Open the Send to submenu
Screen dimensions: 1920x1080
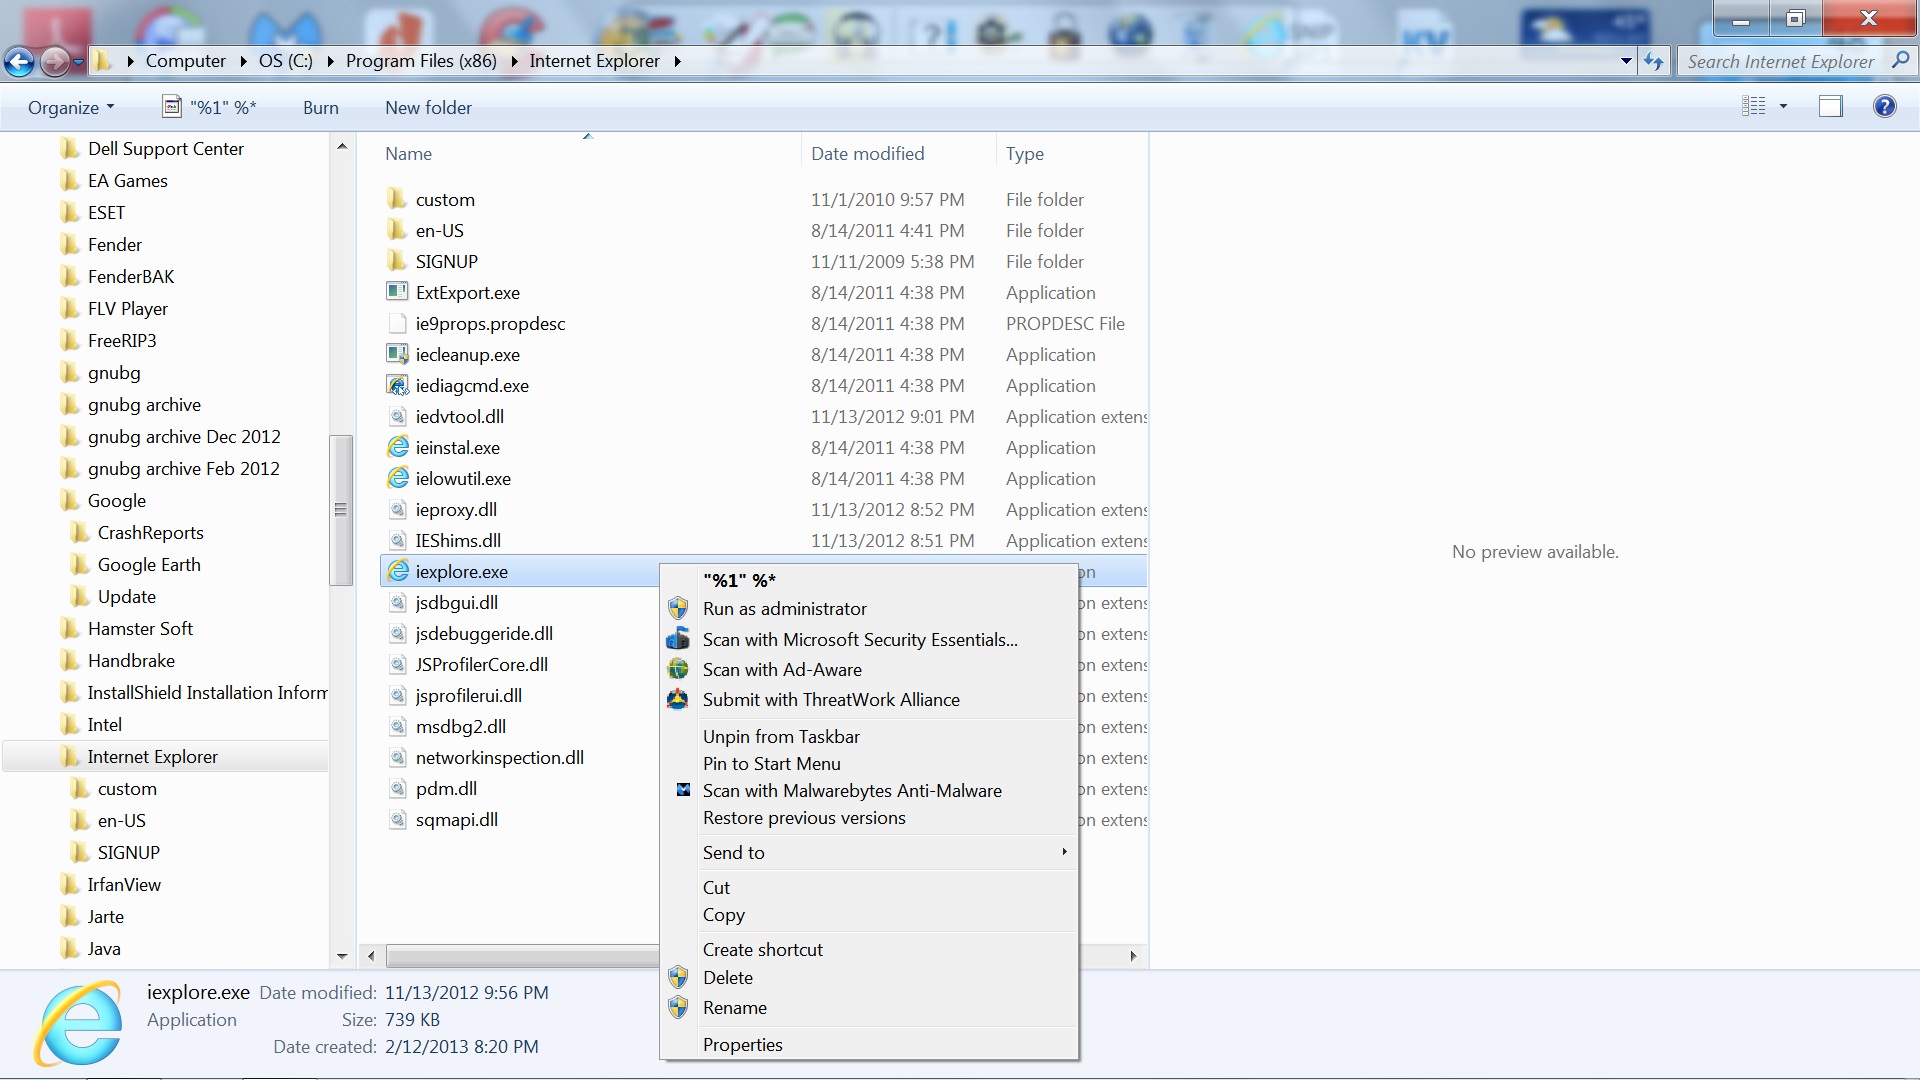tap(869, 852)
